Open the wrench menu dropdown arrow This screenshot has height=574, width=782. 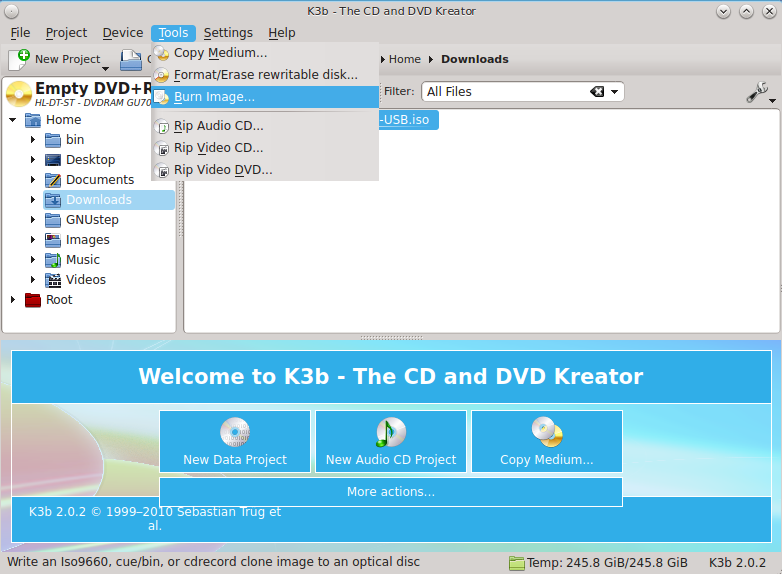tap(773, 101)
